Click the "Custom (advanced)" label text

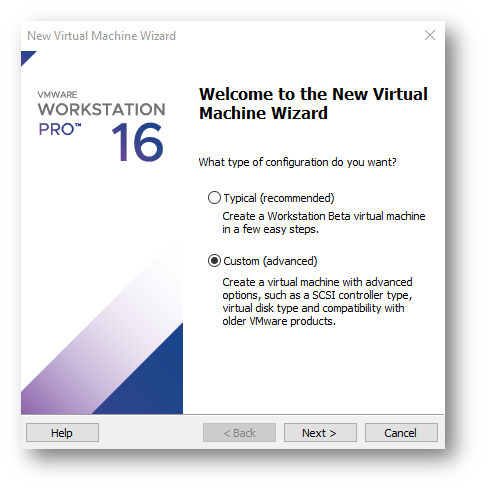[x=270, y=261]
